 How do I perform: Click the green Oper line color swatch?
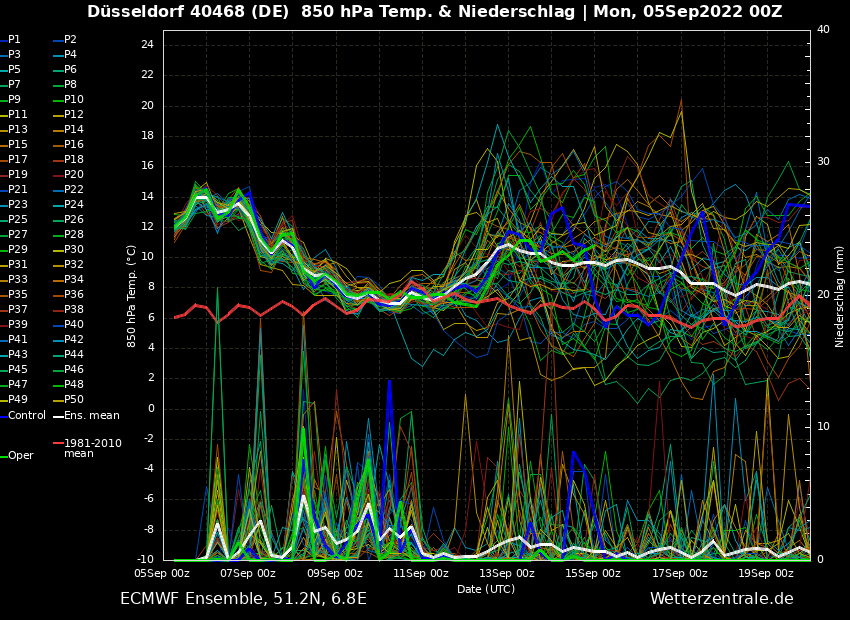point(4,456)
